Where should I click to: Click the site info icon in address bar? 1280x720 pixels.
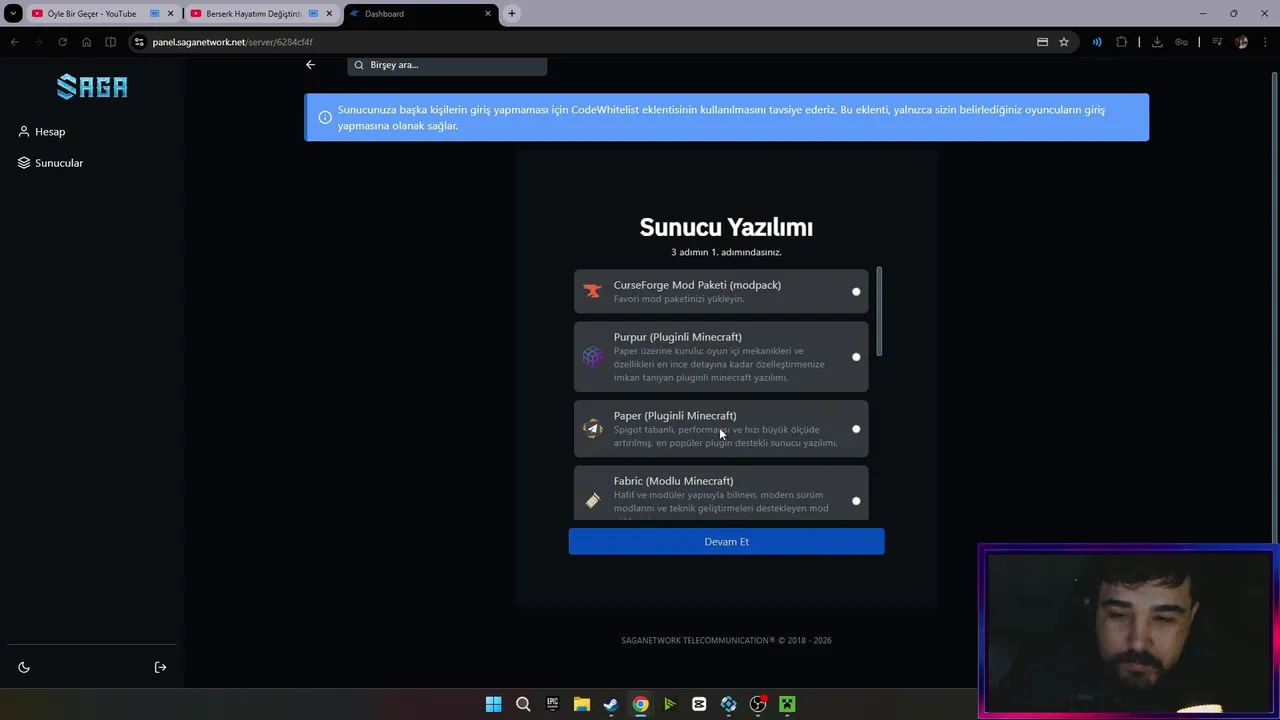(x=139, y=42)
